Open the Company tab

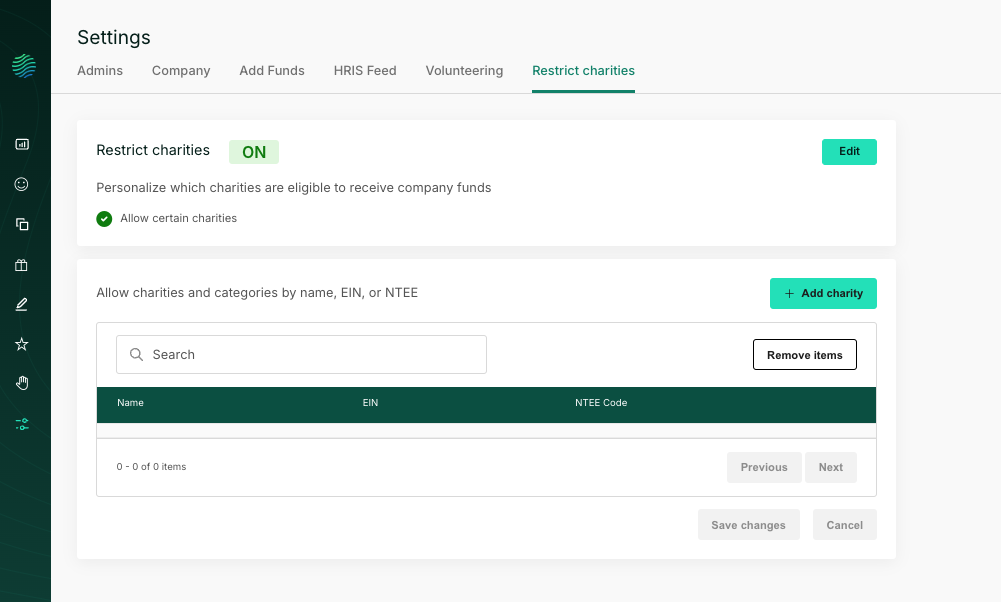tap(181, 71)
